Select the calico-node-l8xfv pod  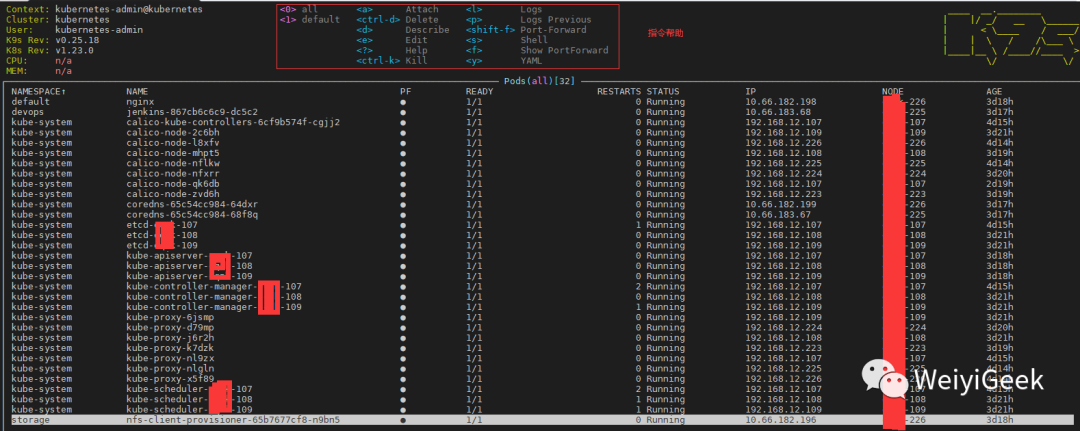pyautogui.click(x=173, y=143)
